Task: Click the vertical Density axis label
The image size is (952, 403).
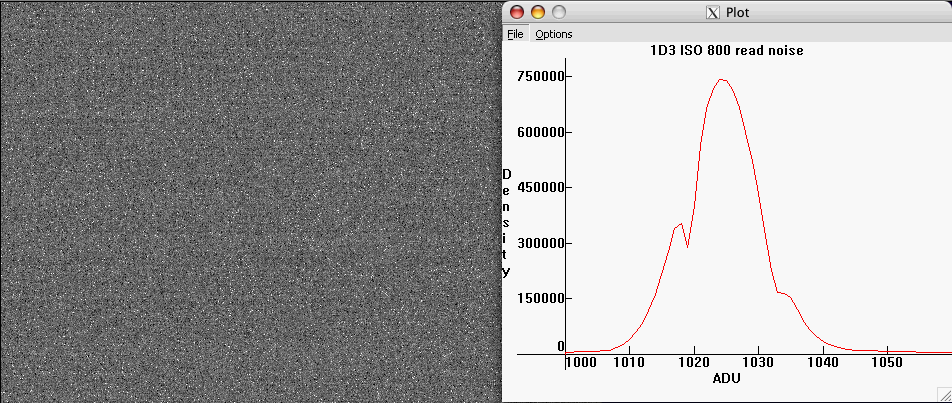Action: [x=506, y=223]
